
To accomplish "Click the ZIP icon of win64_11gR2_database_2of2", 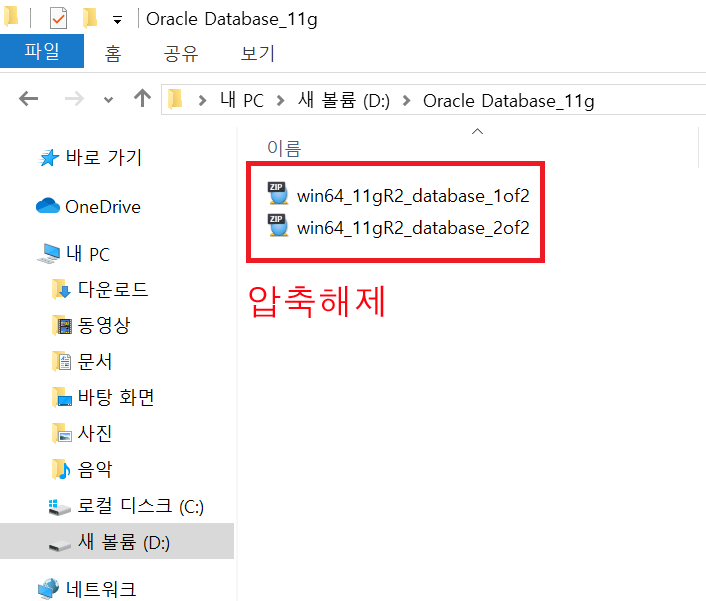I will pyautogui.click(x=278, y=226).
